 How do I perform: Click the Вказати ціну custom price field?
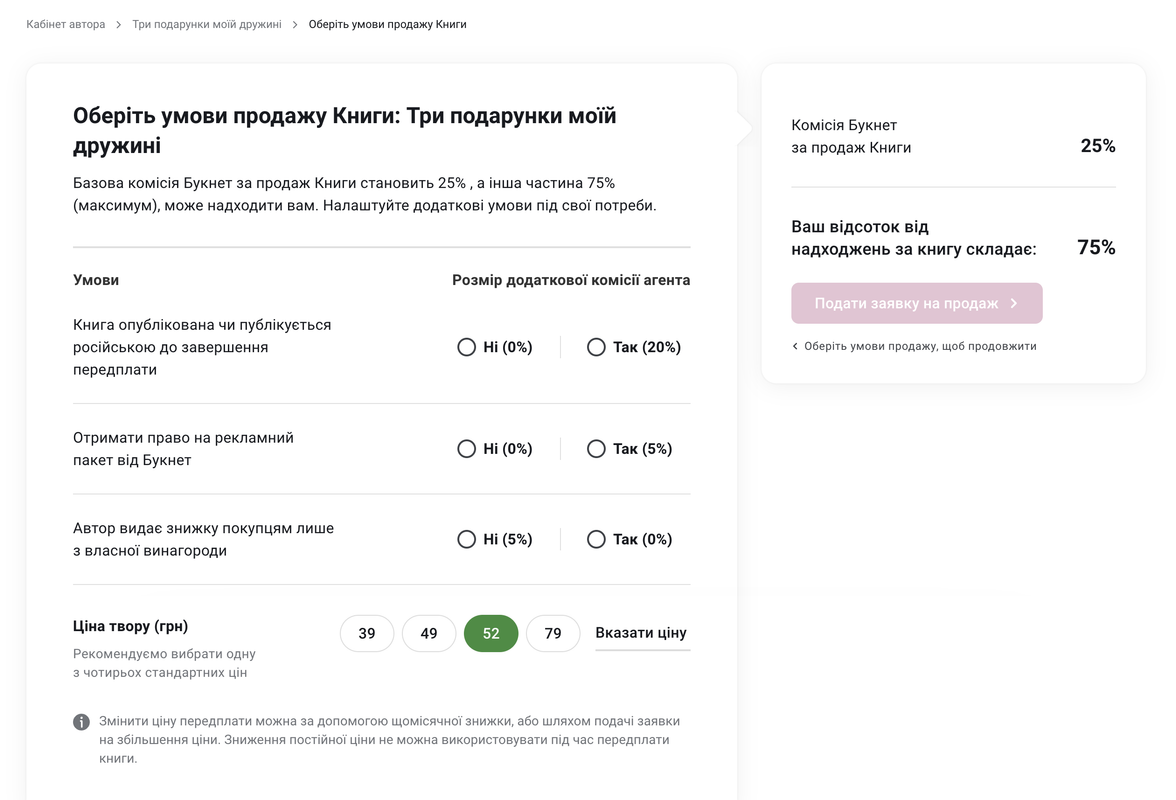[643, 634]
